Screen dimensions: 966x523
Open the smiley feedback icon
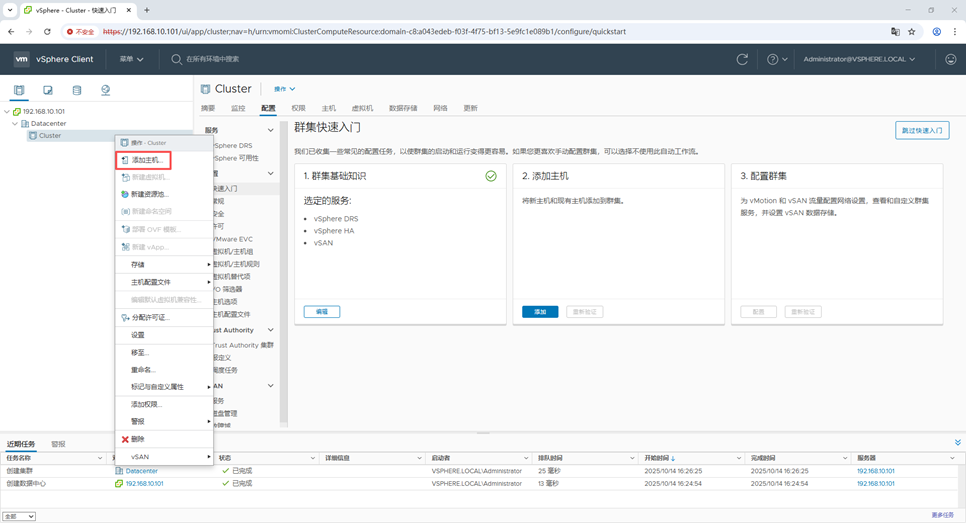[x=950, y=59]
